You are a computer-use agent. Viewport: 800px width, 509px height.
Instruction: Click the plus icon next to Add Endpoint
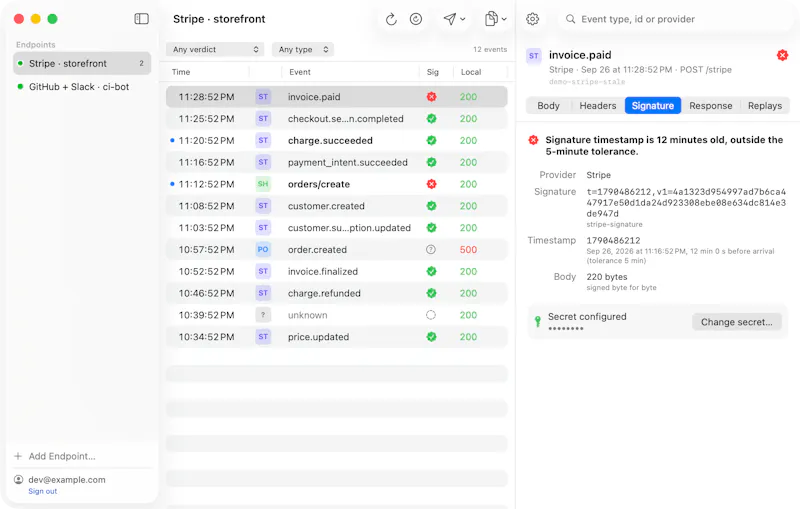[x=18, y=456]
